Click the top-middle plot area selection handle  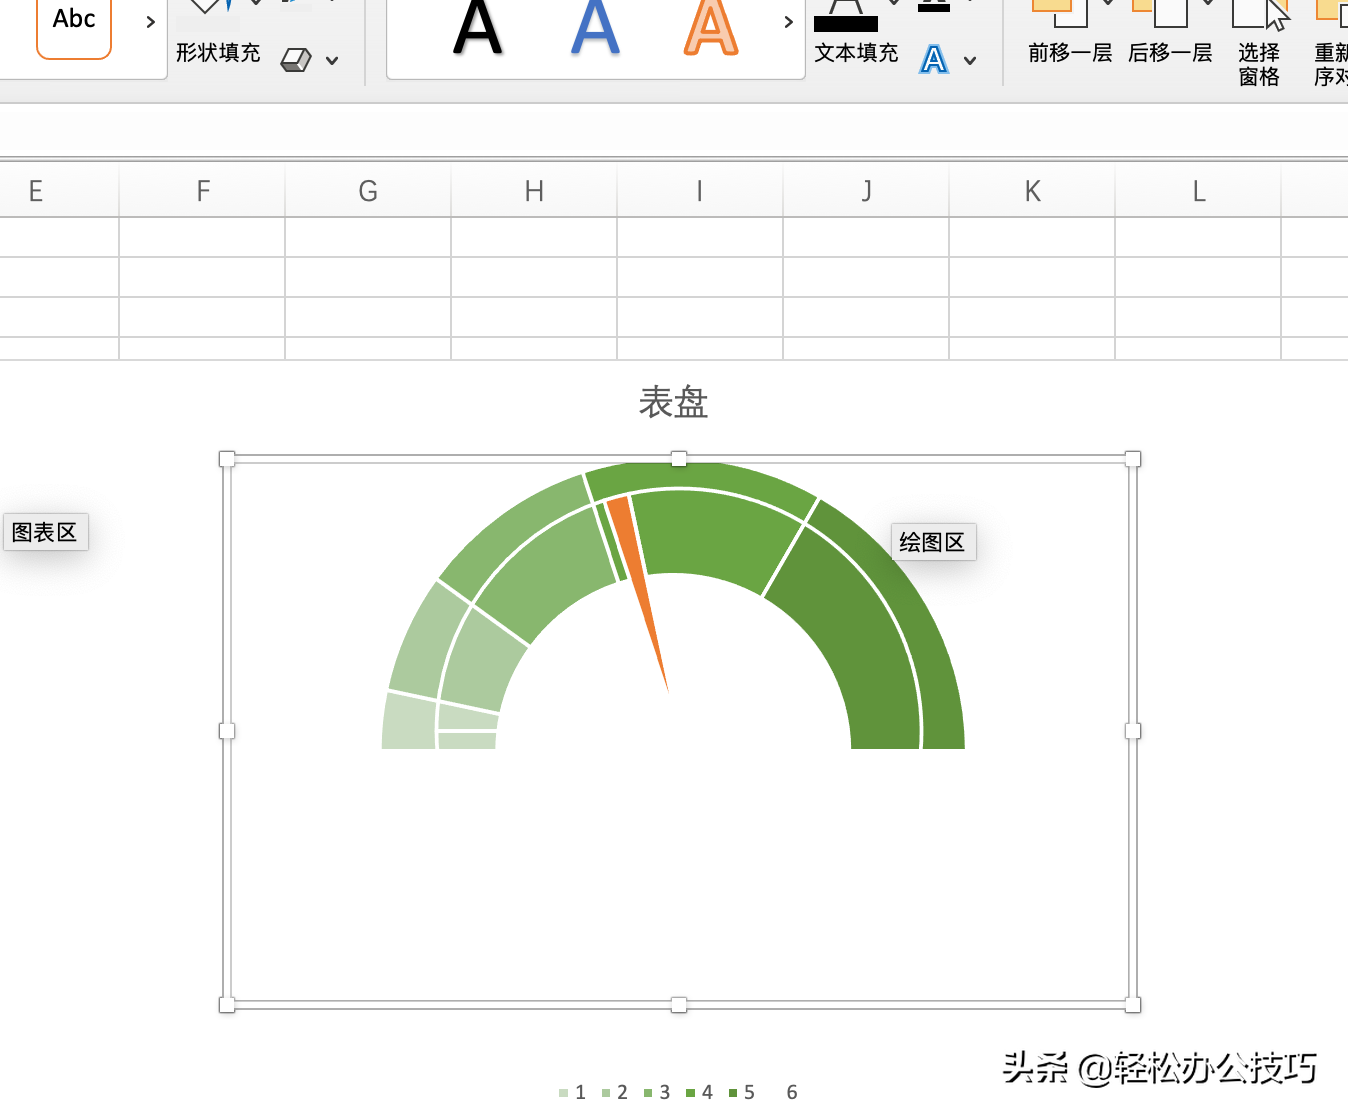(679, 459)
